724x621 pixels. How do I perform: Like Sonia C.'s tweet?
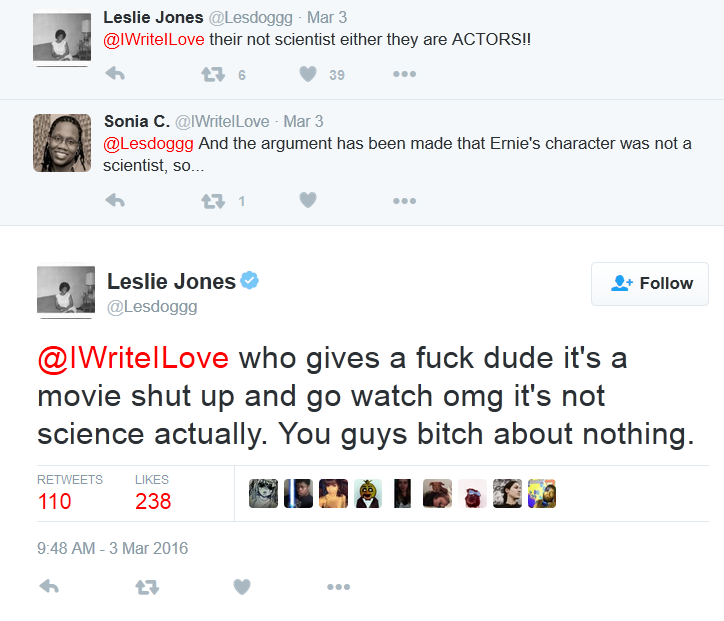[x=308, y=201]
